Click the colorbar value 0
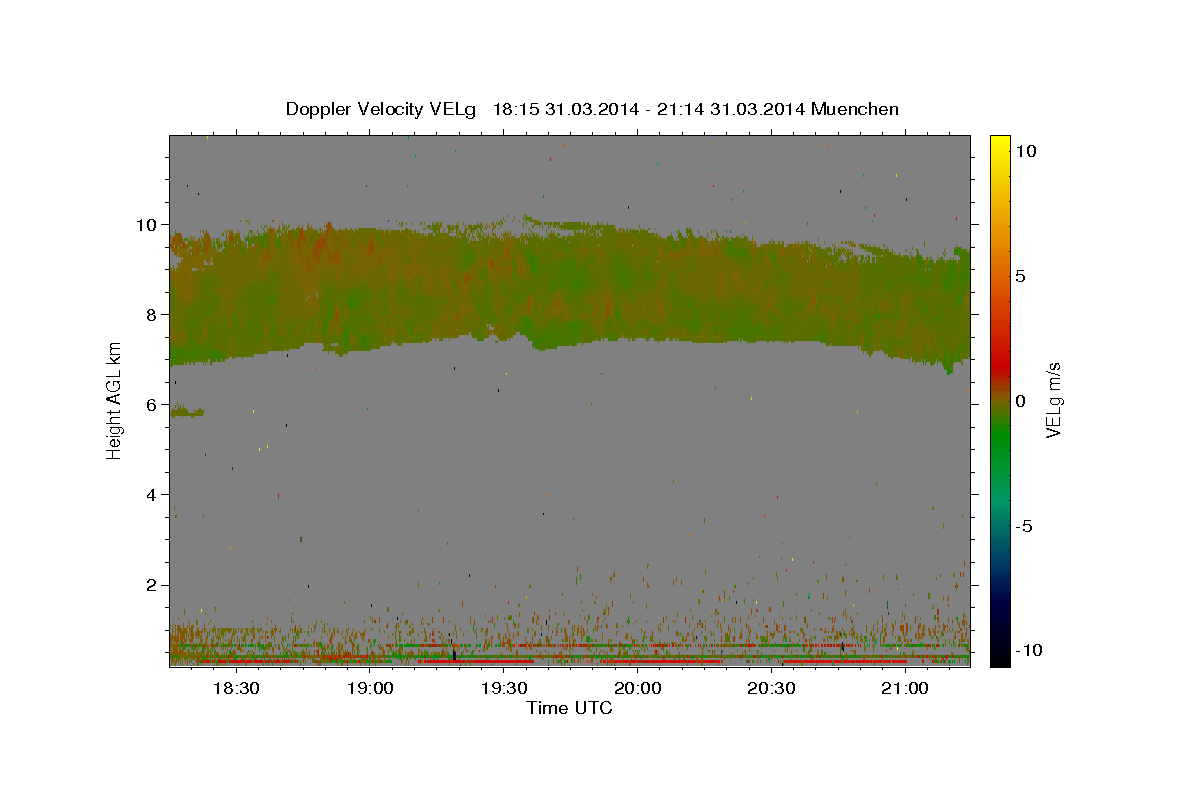Screen dimensions: 1200x800 point(1020,401)
